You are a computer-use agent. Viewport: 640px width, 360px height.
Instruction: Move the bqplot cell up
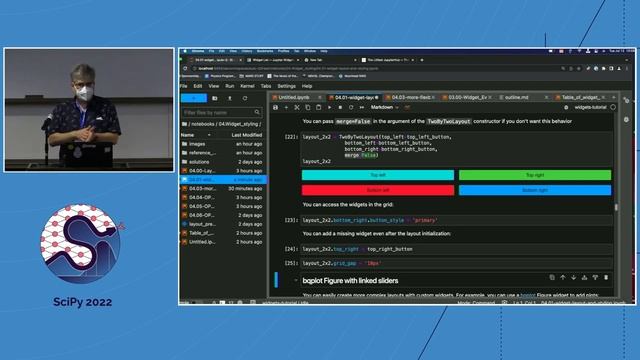(563, 278)
